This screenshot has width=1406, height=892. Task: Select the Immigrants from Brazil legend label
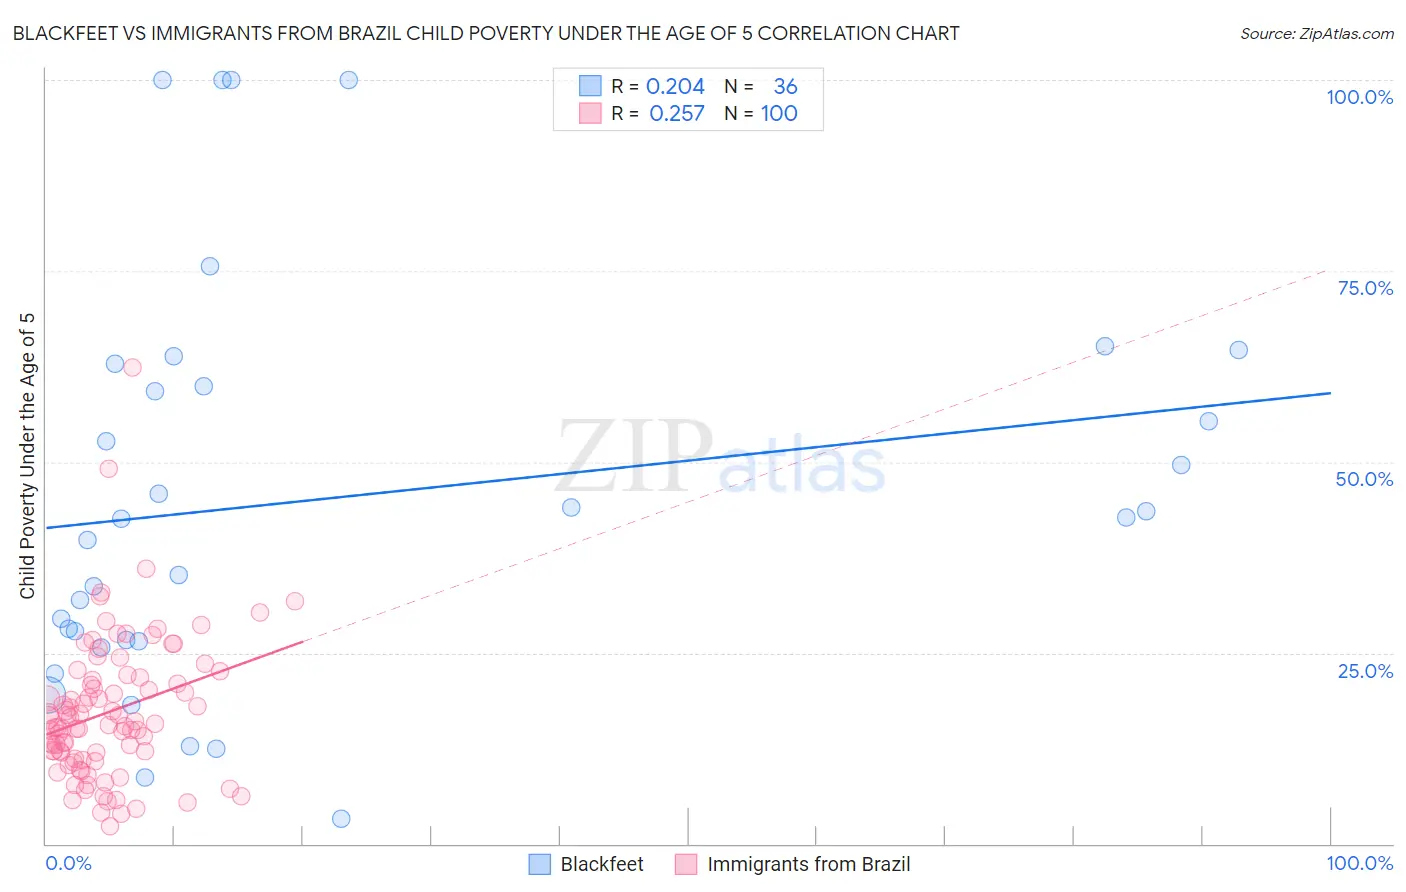pyautogui.click(x=809, y=864)
